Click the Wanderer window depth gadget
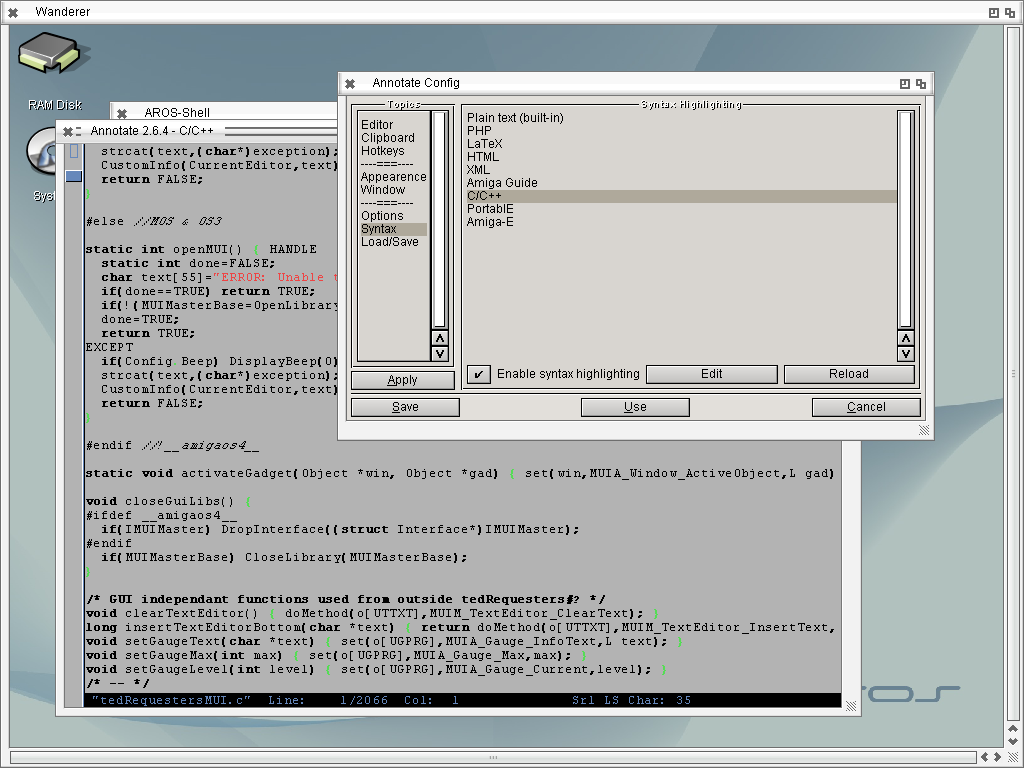This screenshot has height=768, width=1024. [x=1011, y=12]
